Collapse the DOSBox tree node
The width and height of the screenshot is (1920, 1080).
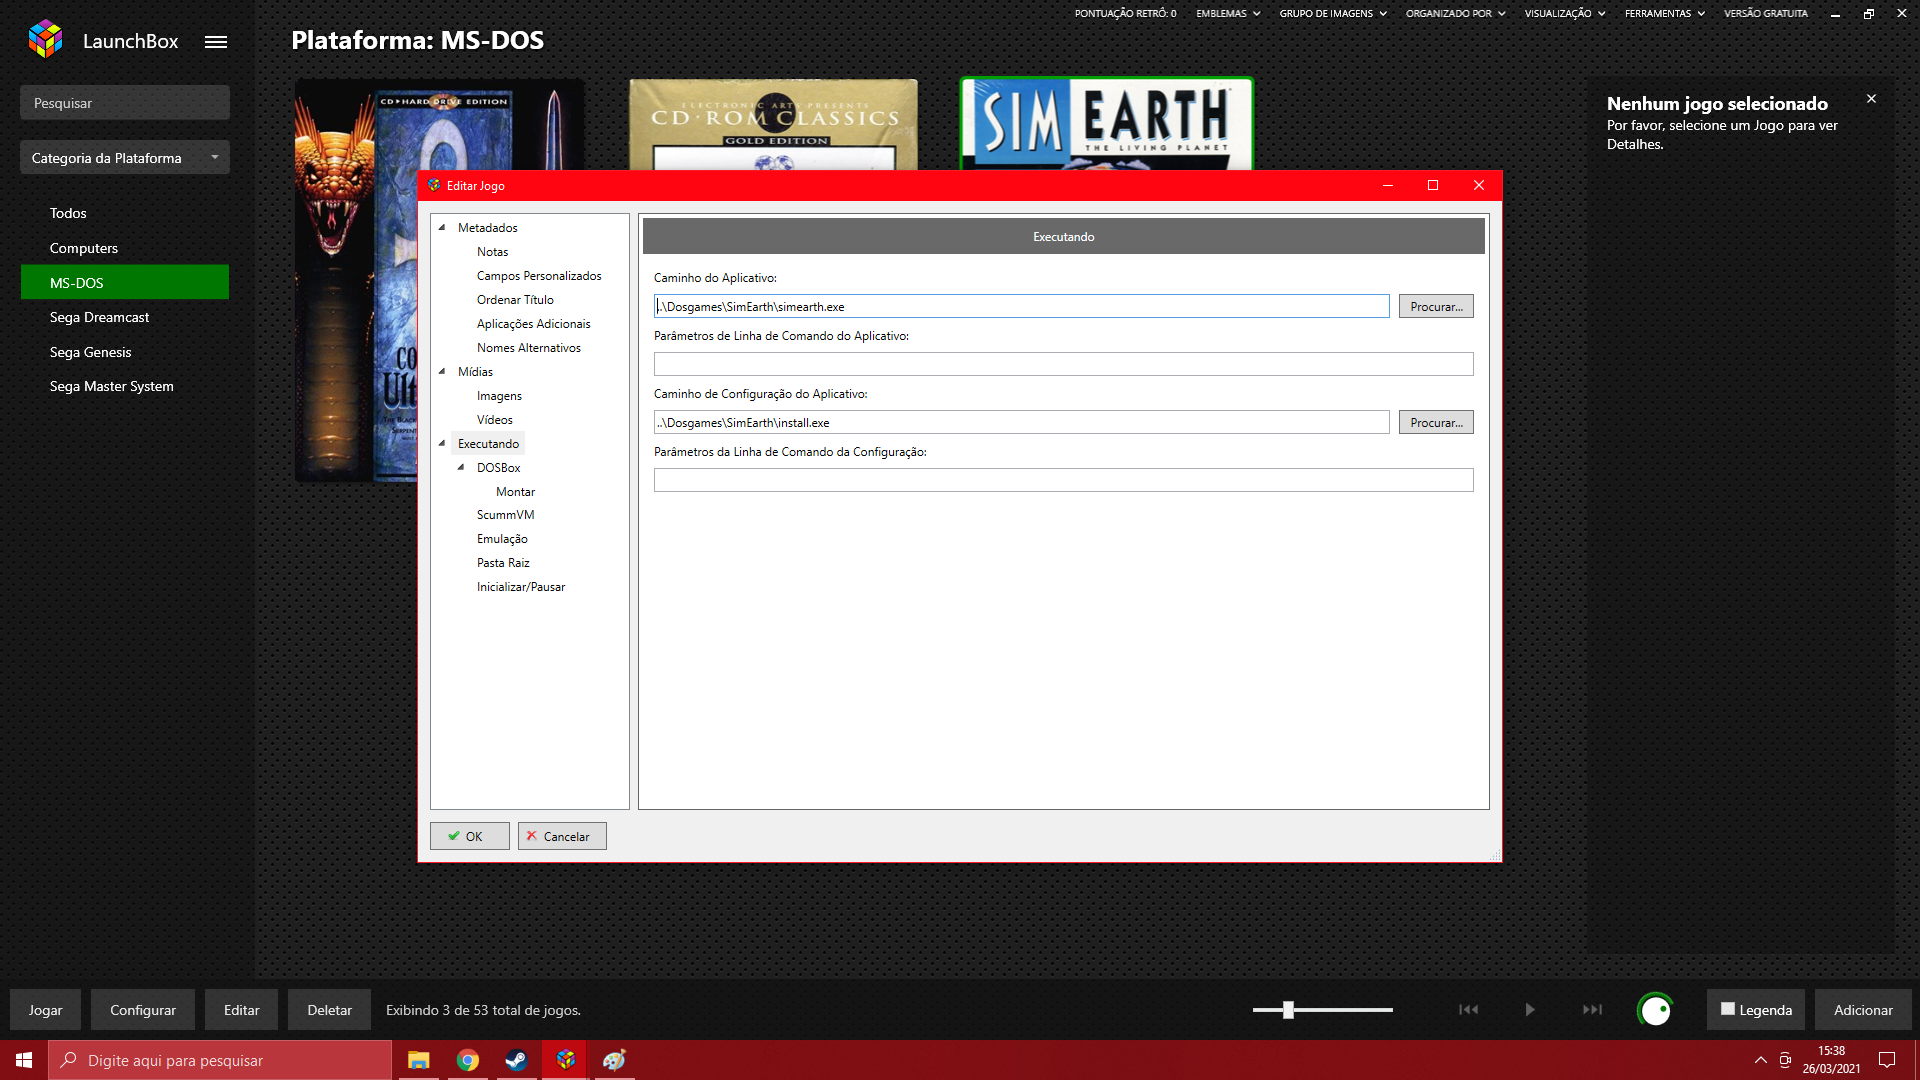(x=461, y=467)
